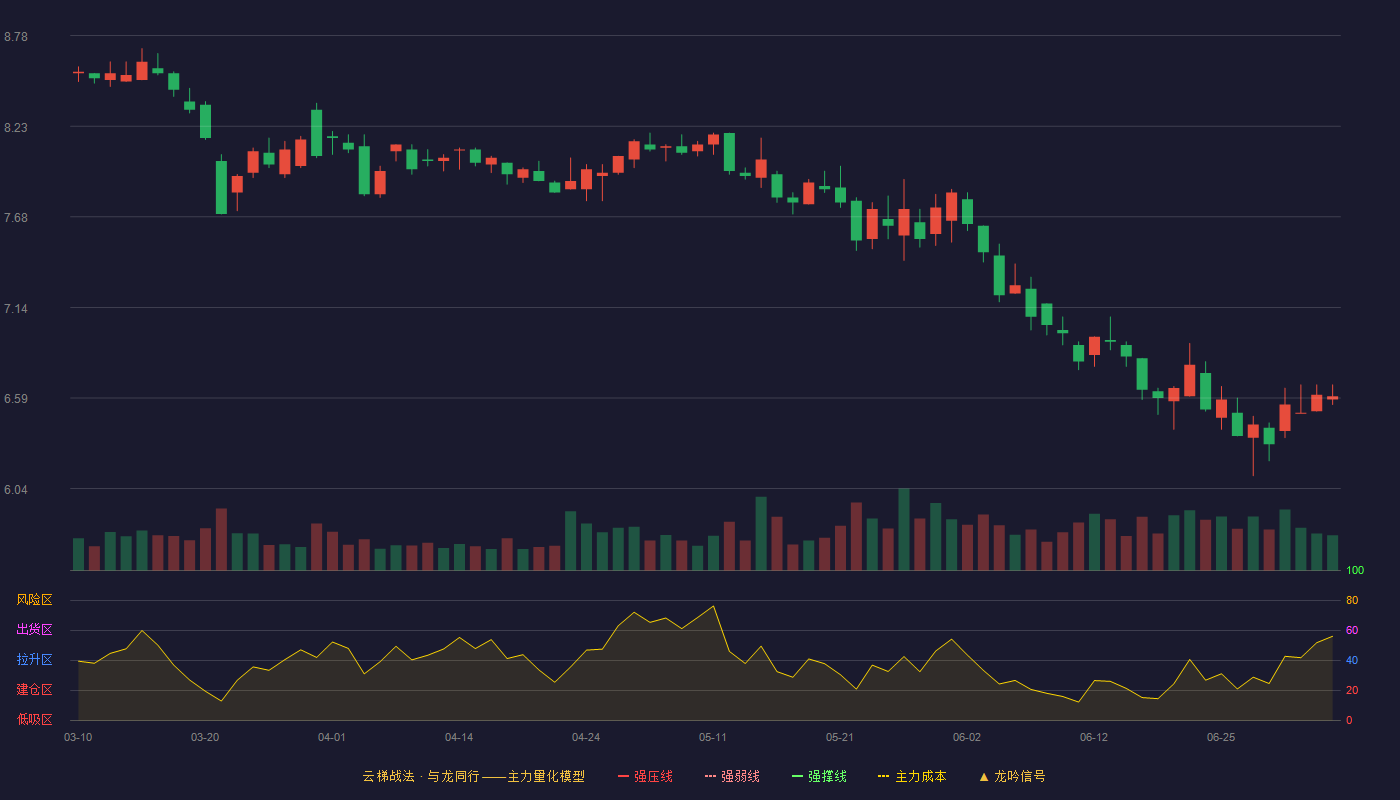Click the 拉升区 zone label
The image size is (1400, 800).
tap(34, 660)
